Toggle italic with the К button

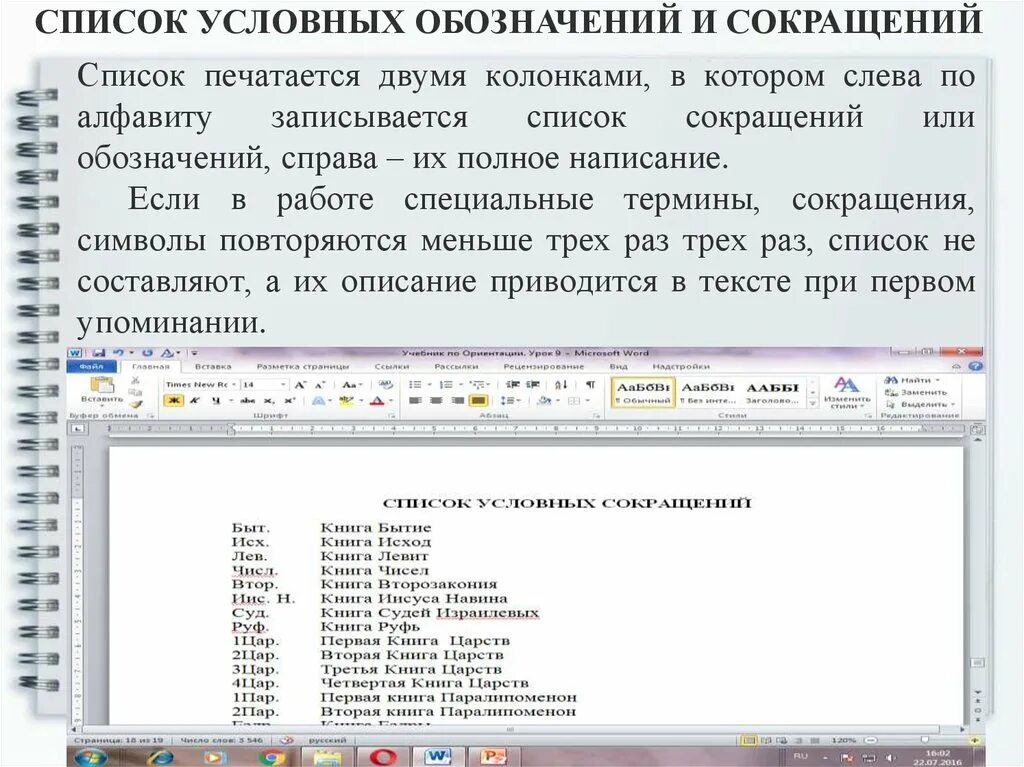point(194,400)
